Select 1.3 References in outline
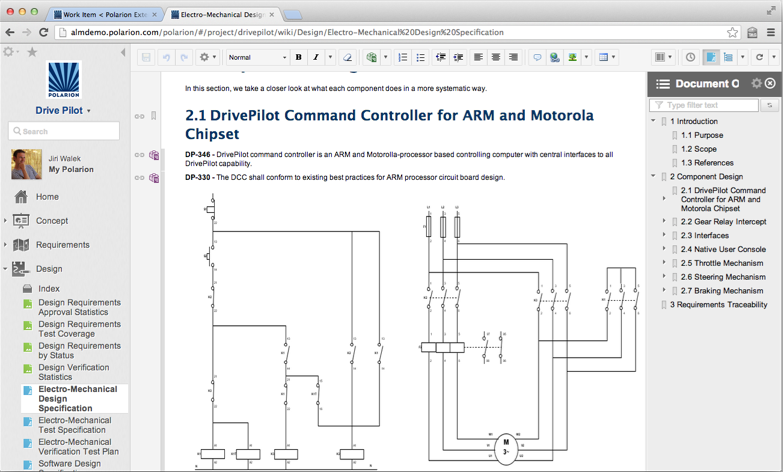Image resolution: width=783 pixels, height=472 pixels. pos(707,163)
